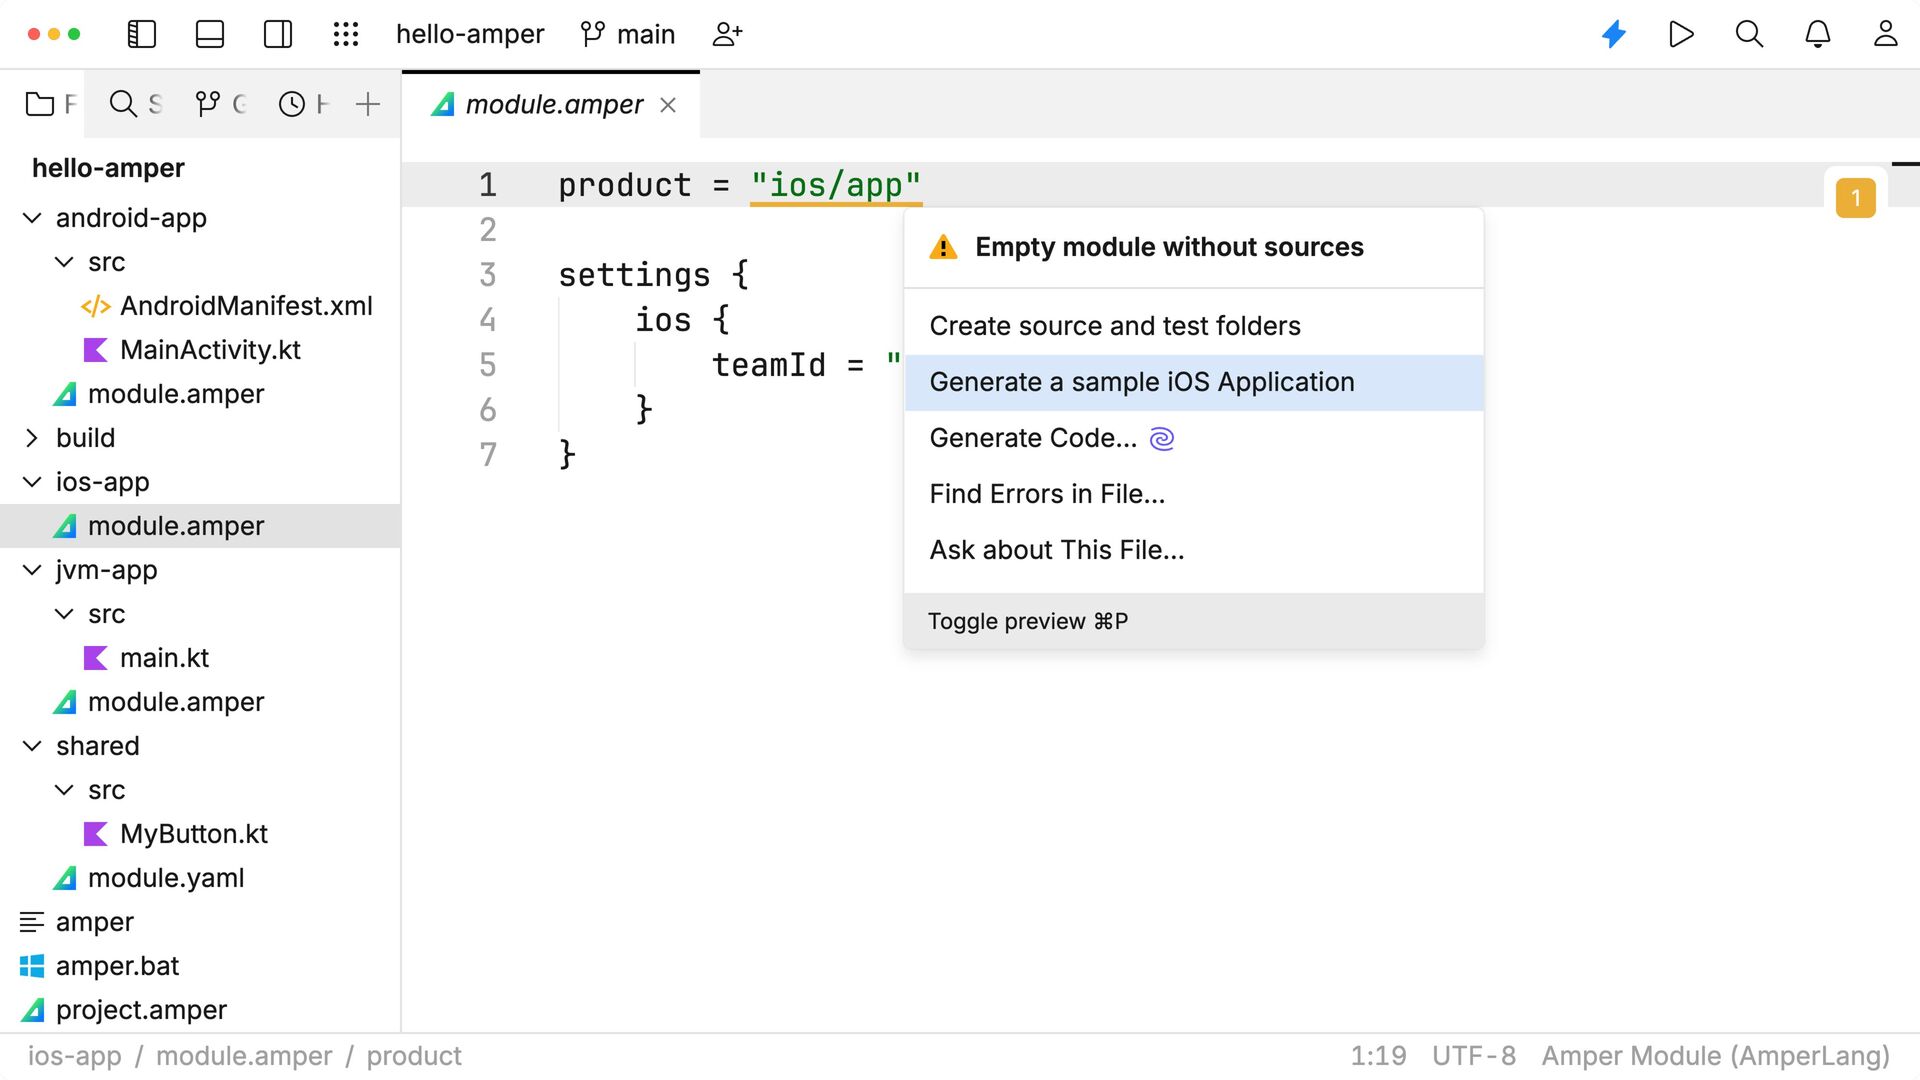Click the ios-app breadcrumb

tap(75, 1056)
